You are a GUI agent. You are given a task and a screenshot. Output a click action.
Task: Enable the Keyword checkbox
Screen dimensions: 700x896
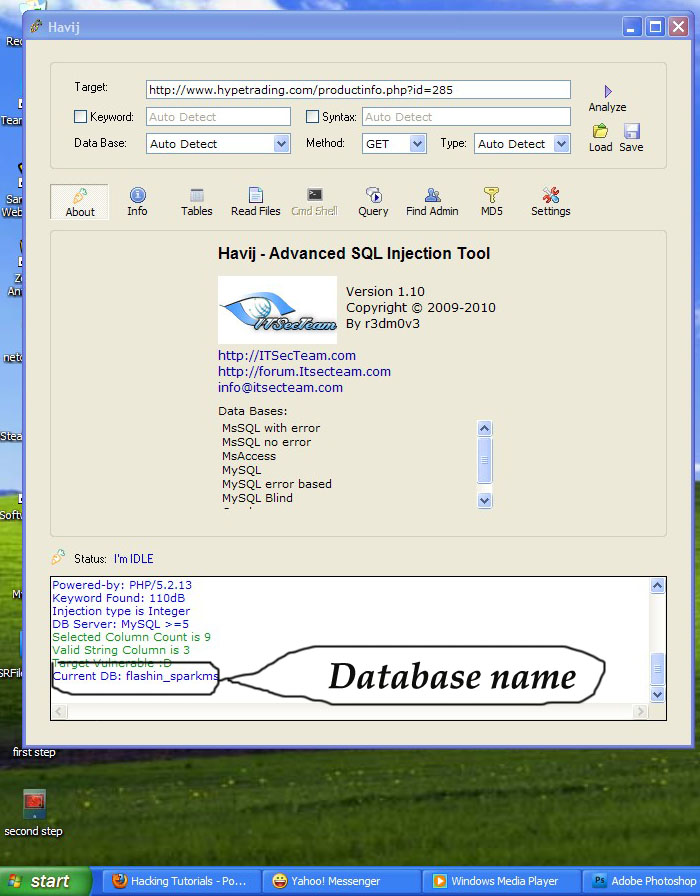[x=81, y=117]
